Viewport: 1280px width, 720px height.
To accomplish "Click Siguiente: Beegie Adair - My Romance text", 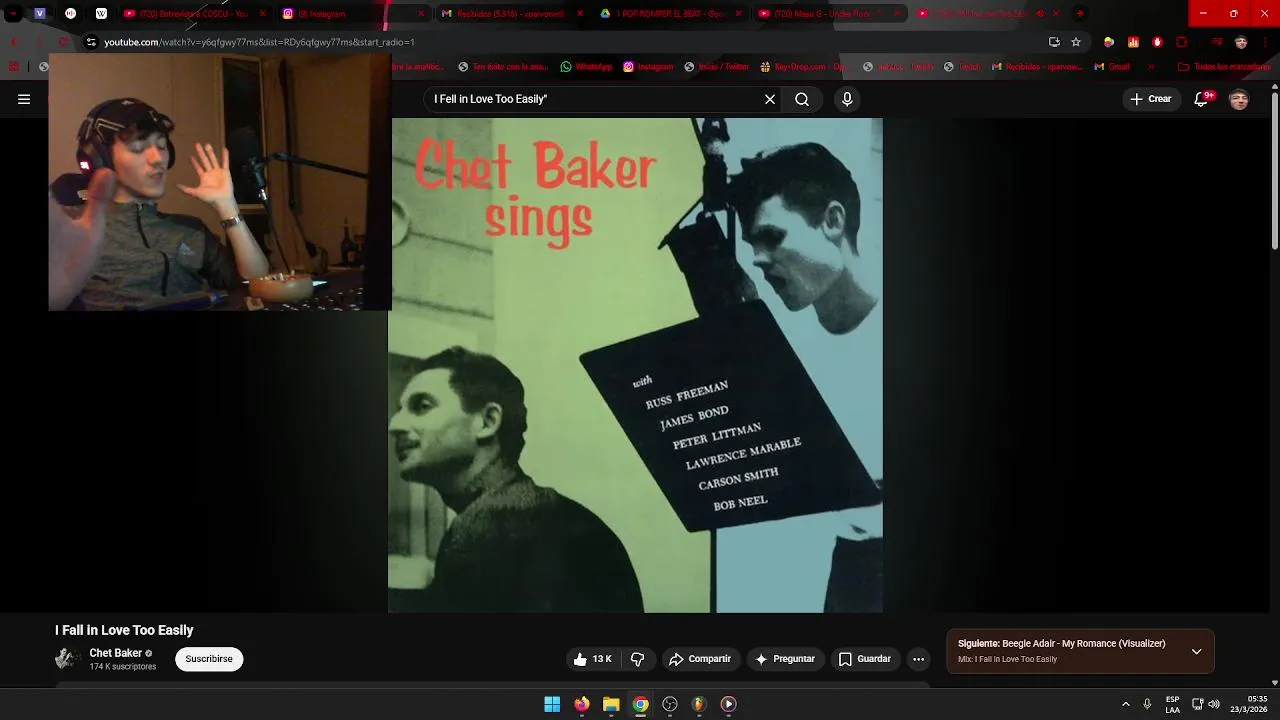I will click(1061, 644).
